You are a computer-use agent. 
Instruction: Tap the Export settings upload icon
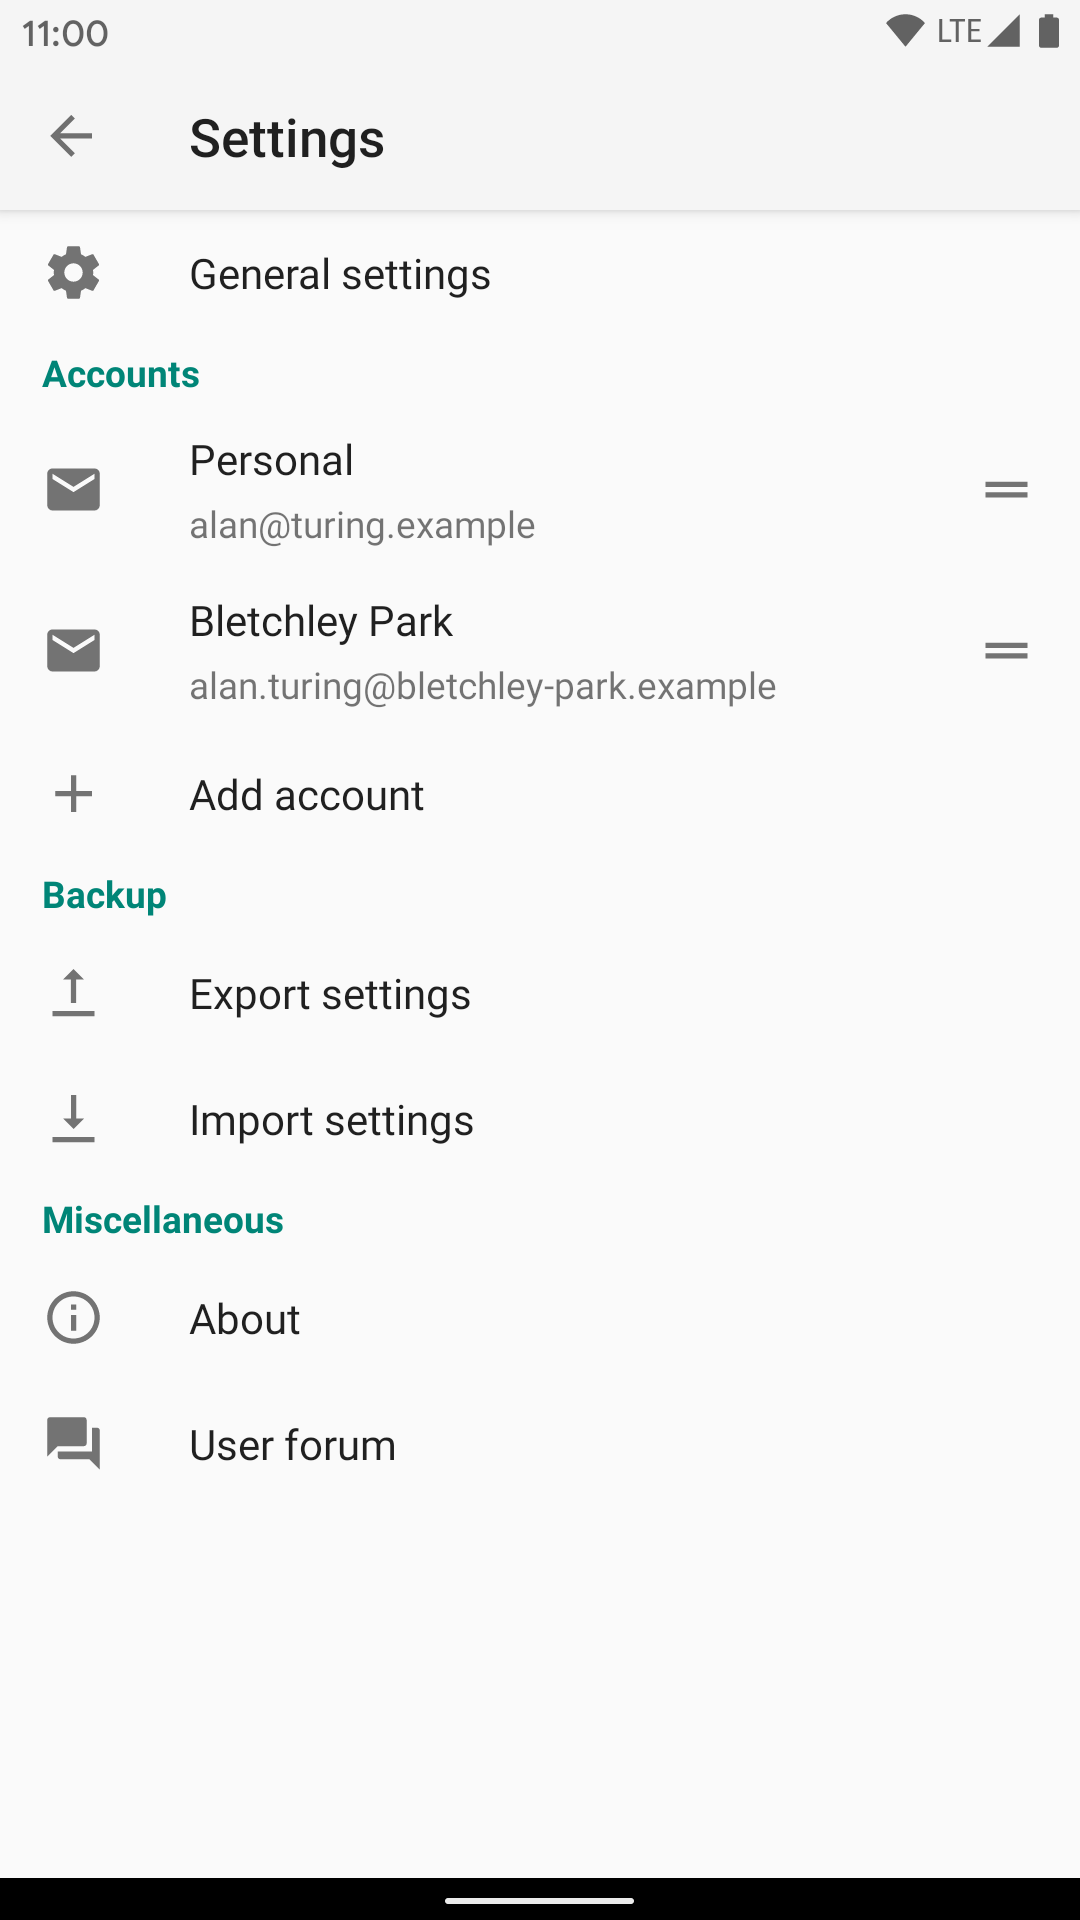pos(73,994)
